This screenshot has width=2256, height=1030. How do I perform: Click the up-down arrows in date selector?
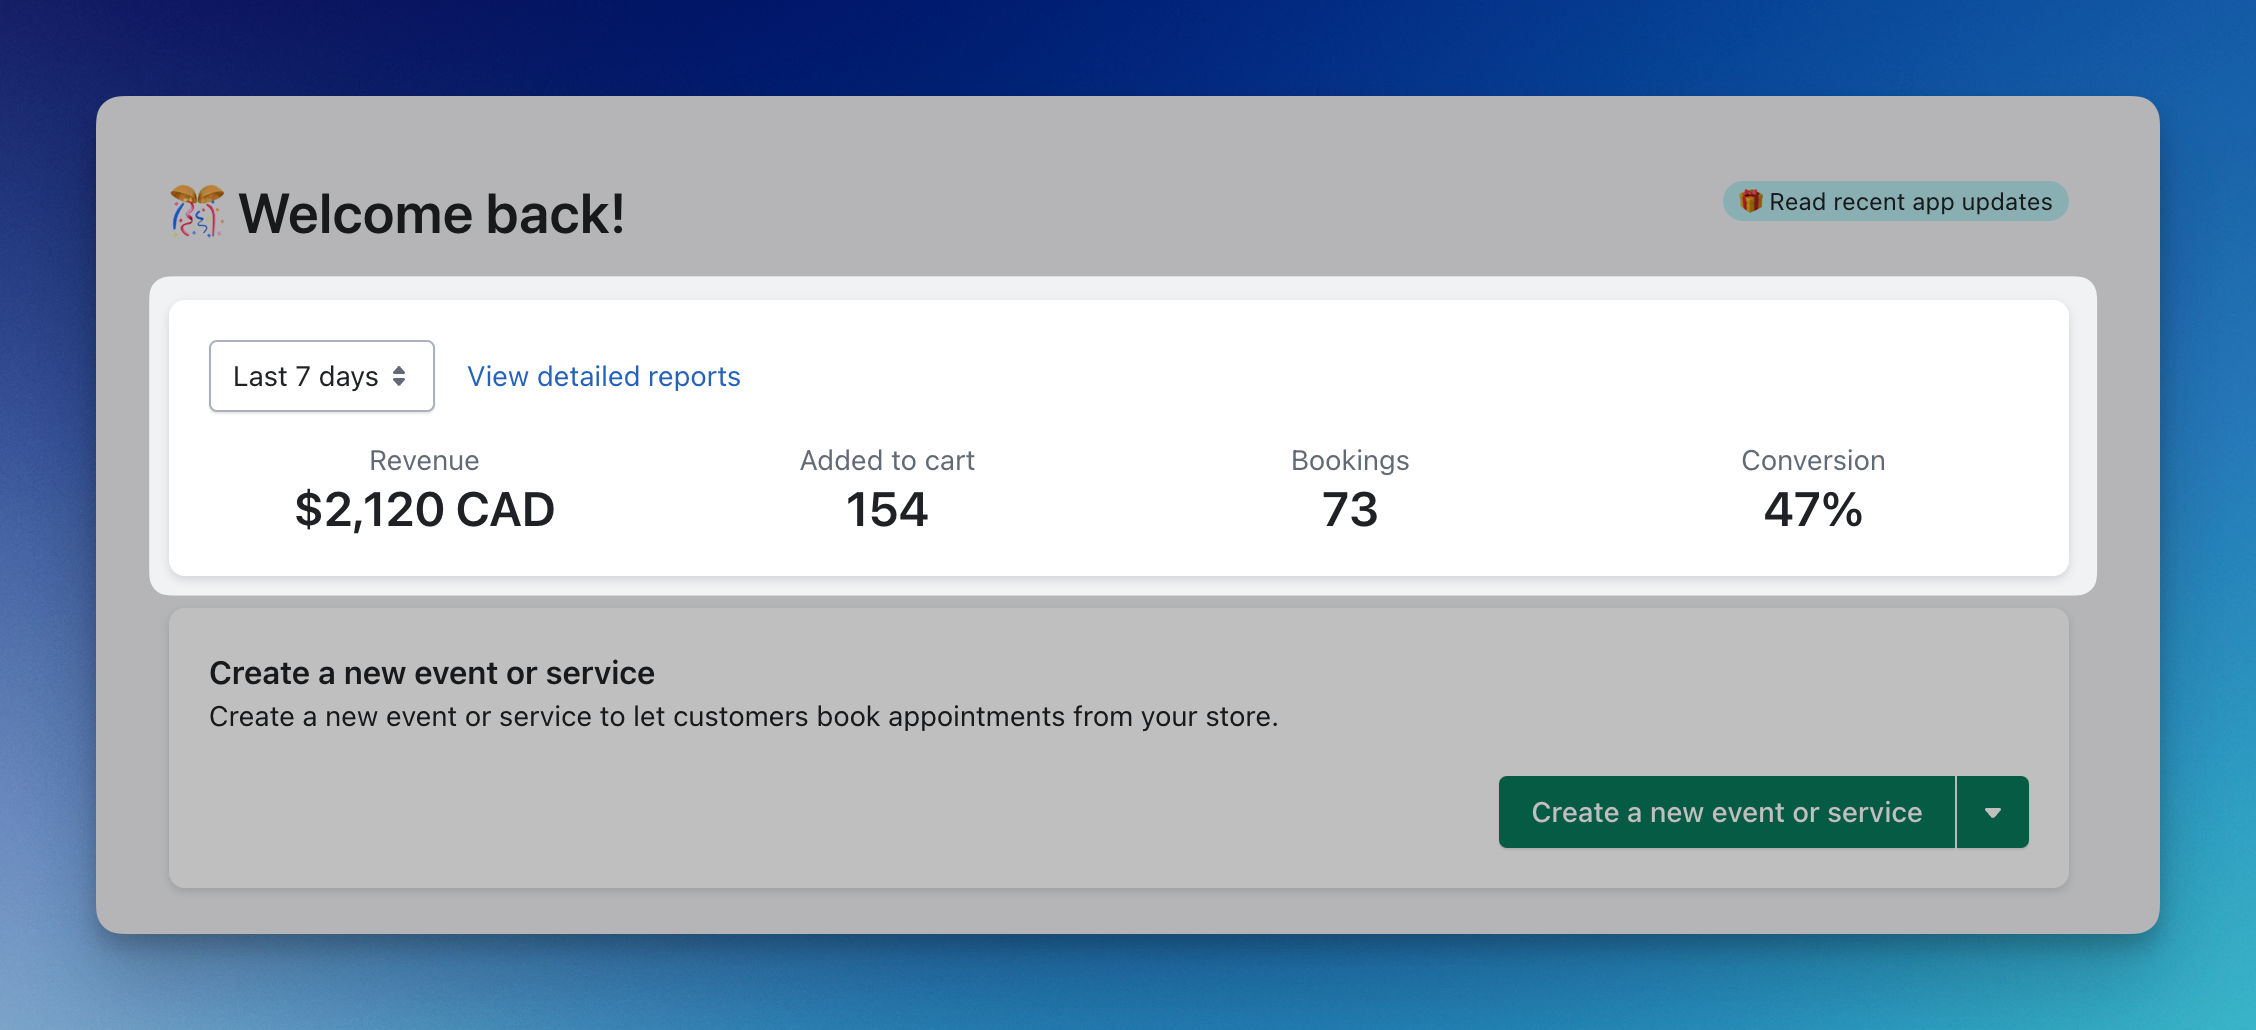pos(399,376)
